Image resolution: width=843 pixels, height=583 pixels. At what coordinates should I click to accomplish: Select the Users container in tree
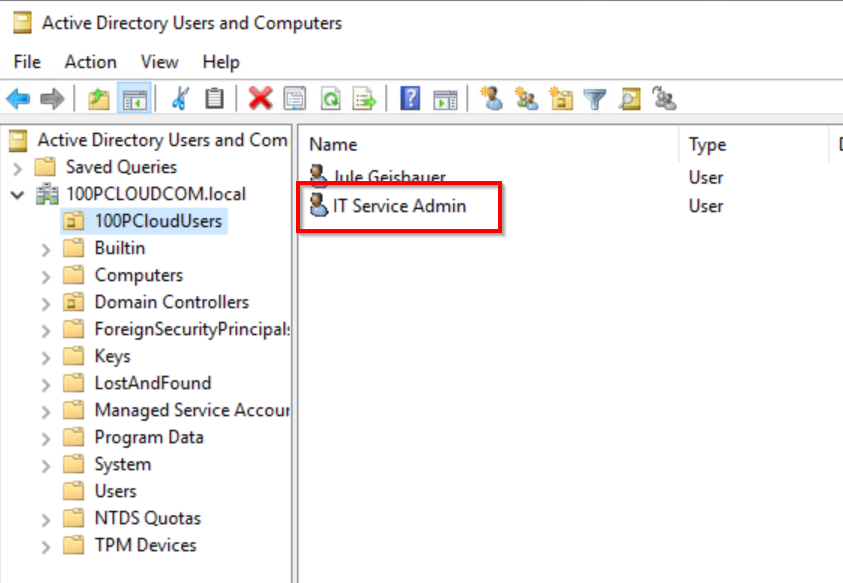(115, 491)
